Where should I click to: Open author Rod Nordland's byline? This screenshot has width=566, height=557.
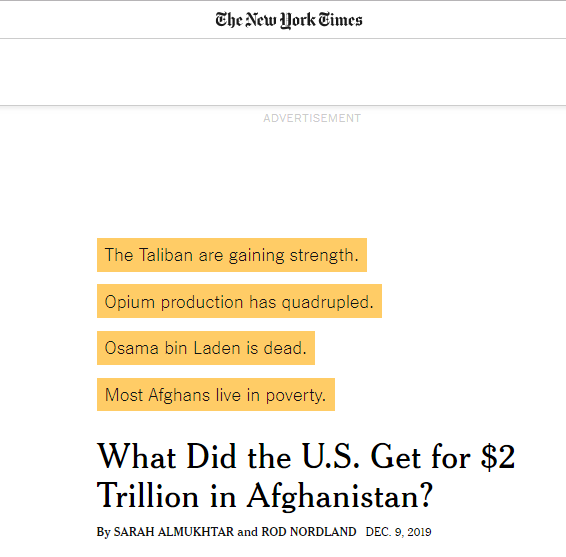(309, 532)
